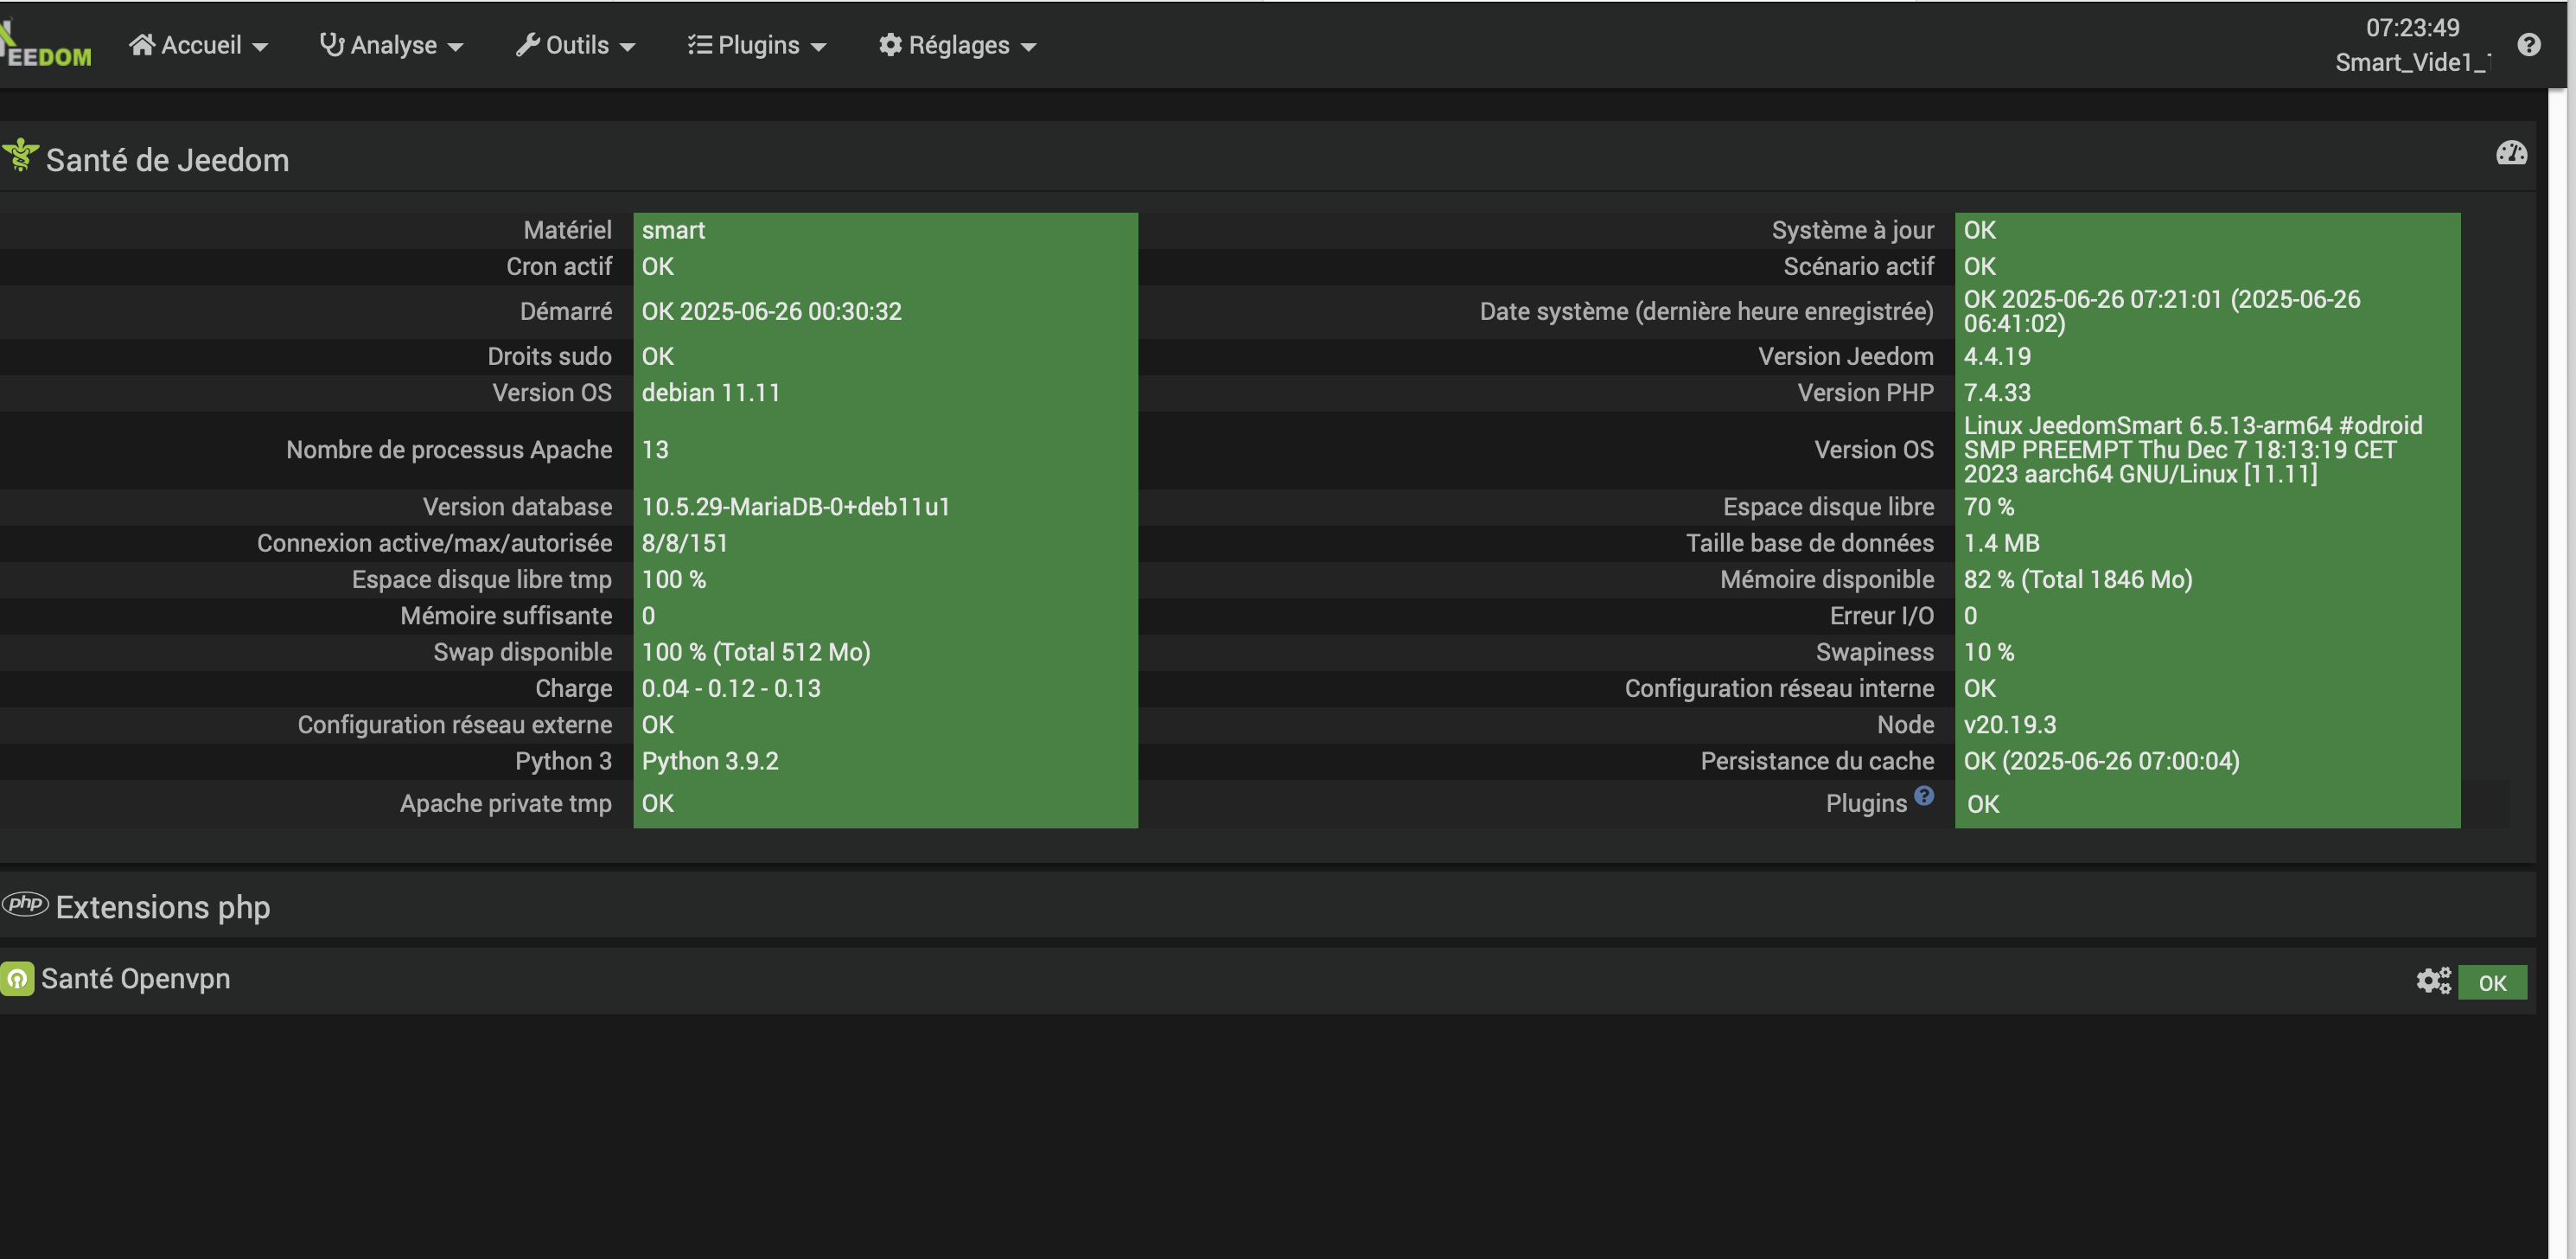Click the benchmark gauge icon in Santé header
This screenshot has height=1259, width=2576.
pos(2511,153)
